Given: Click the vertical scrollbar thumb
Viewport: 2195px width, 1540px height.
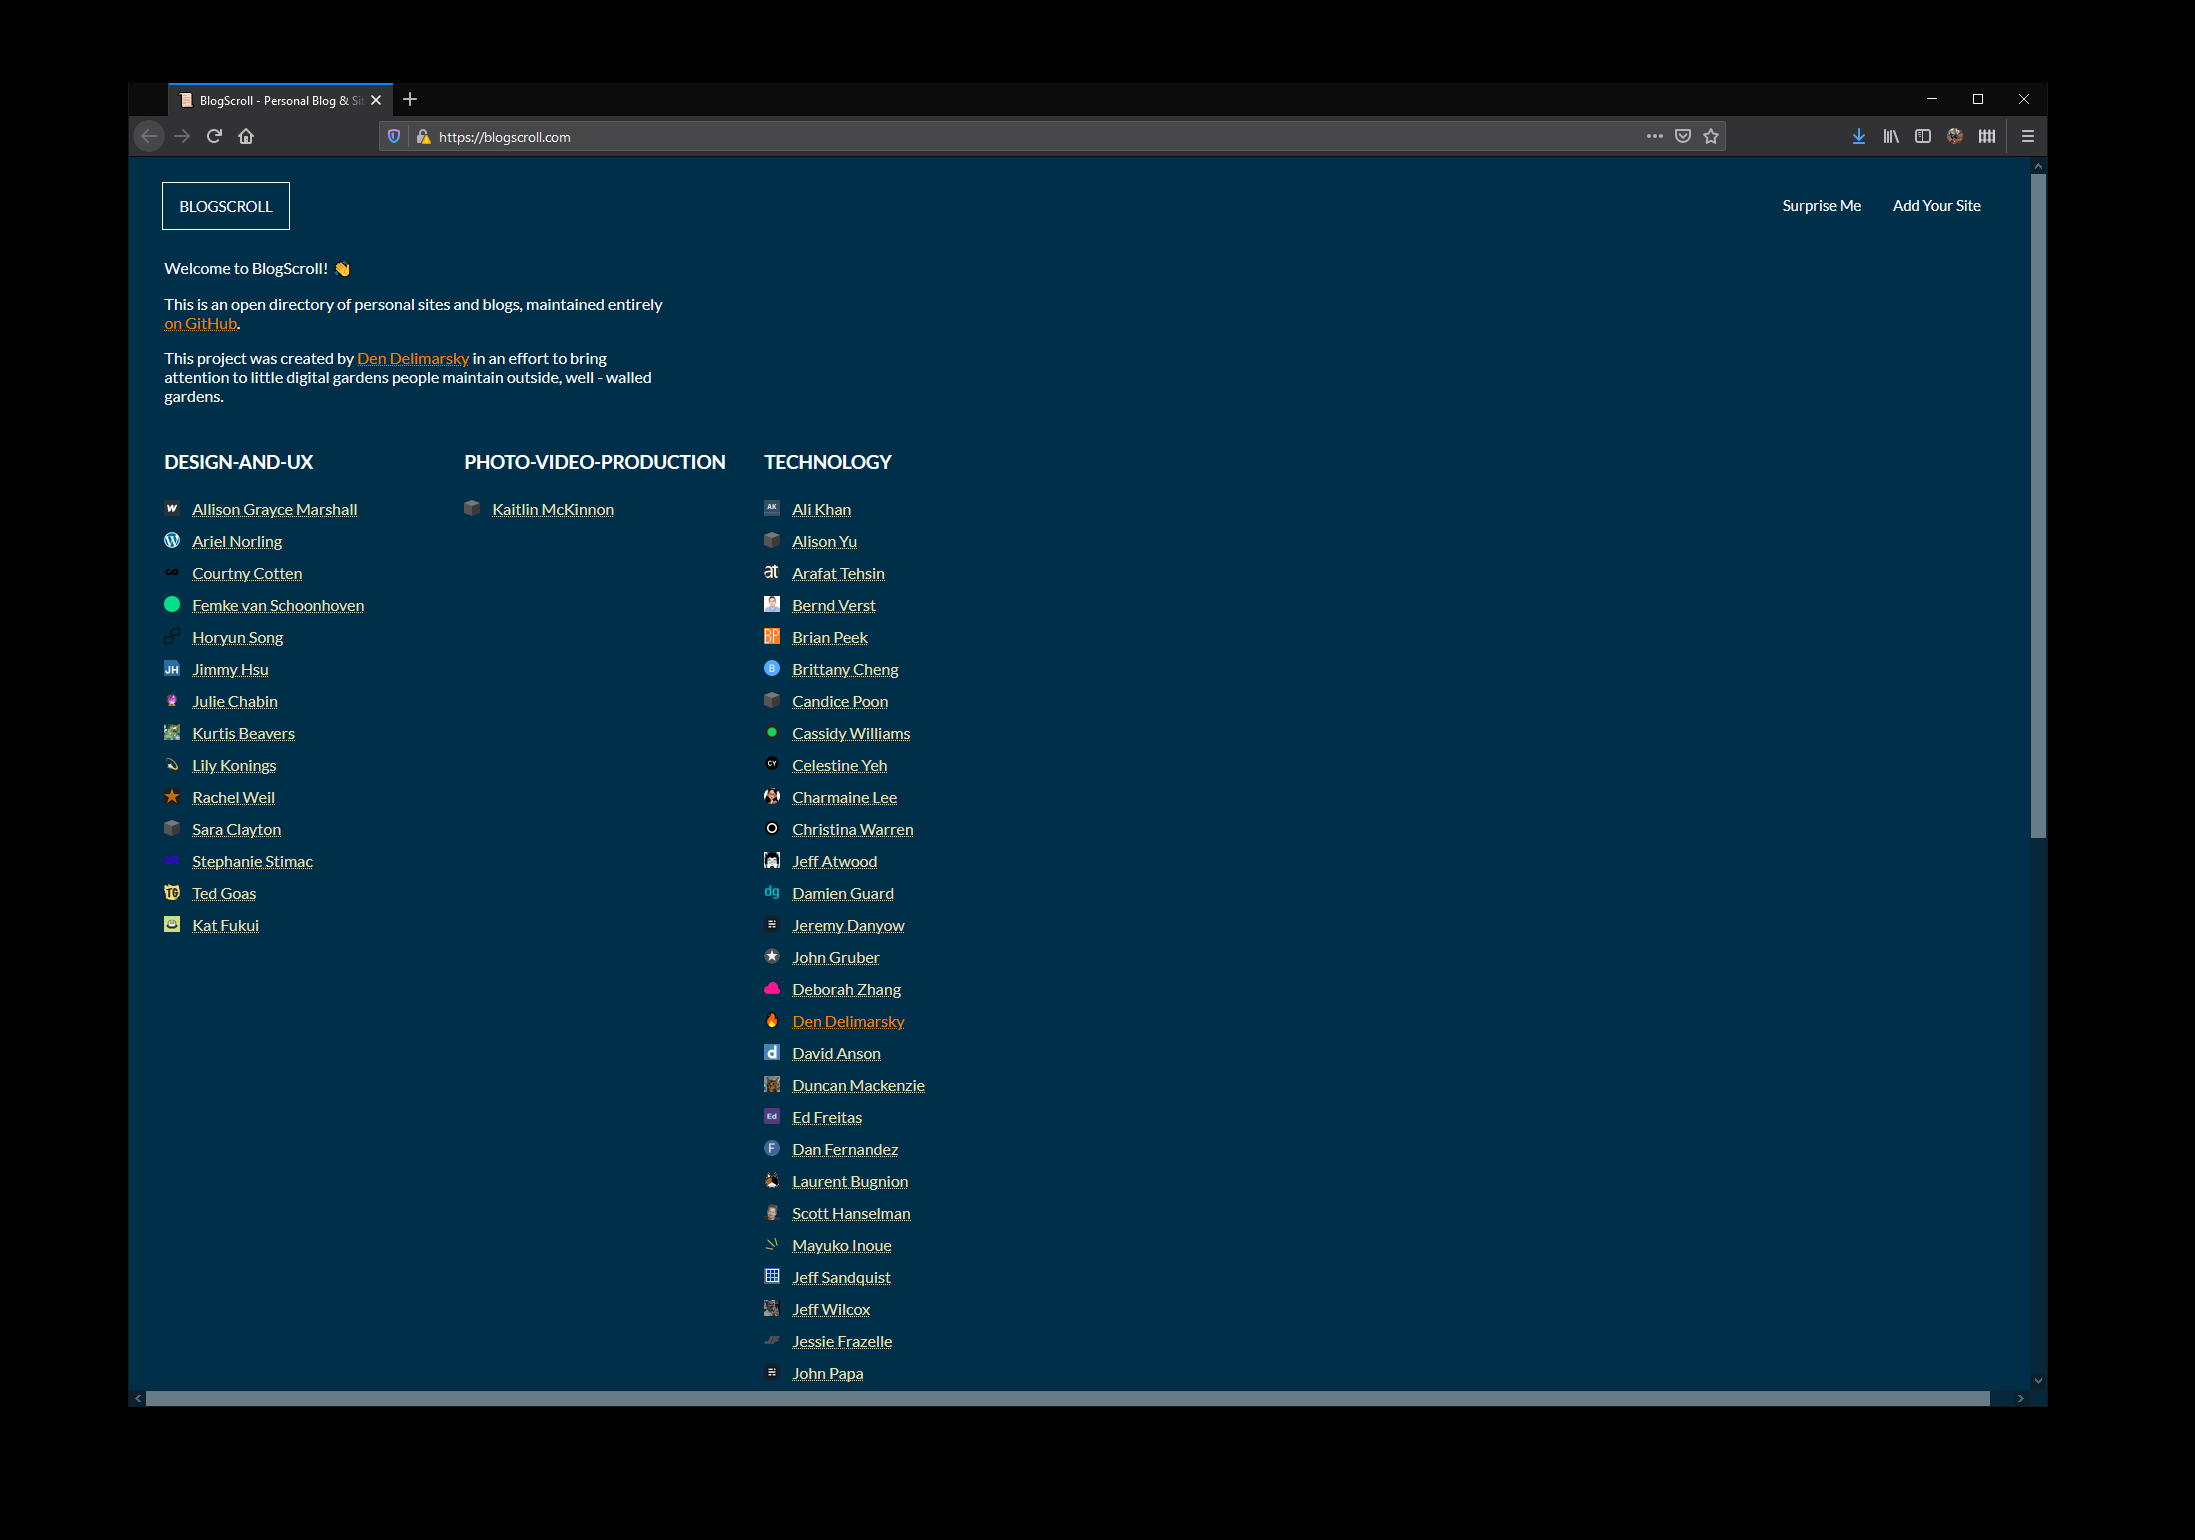Looking at the screenshot, I should 2038,506.
